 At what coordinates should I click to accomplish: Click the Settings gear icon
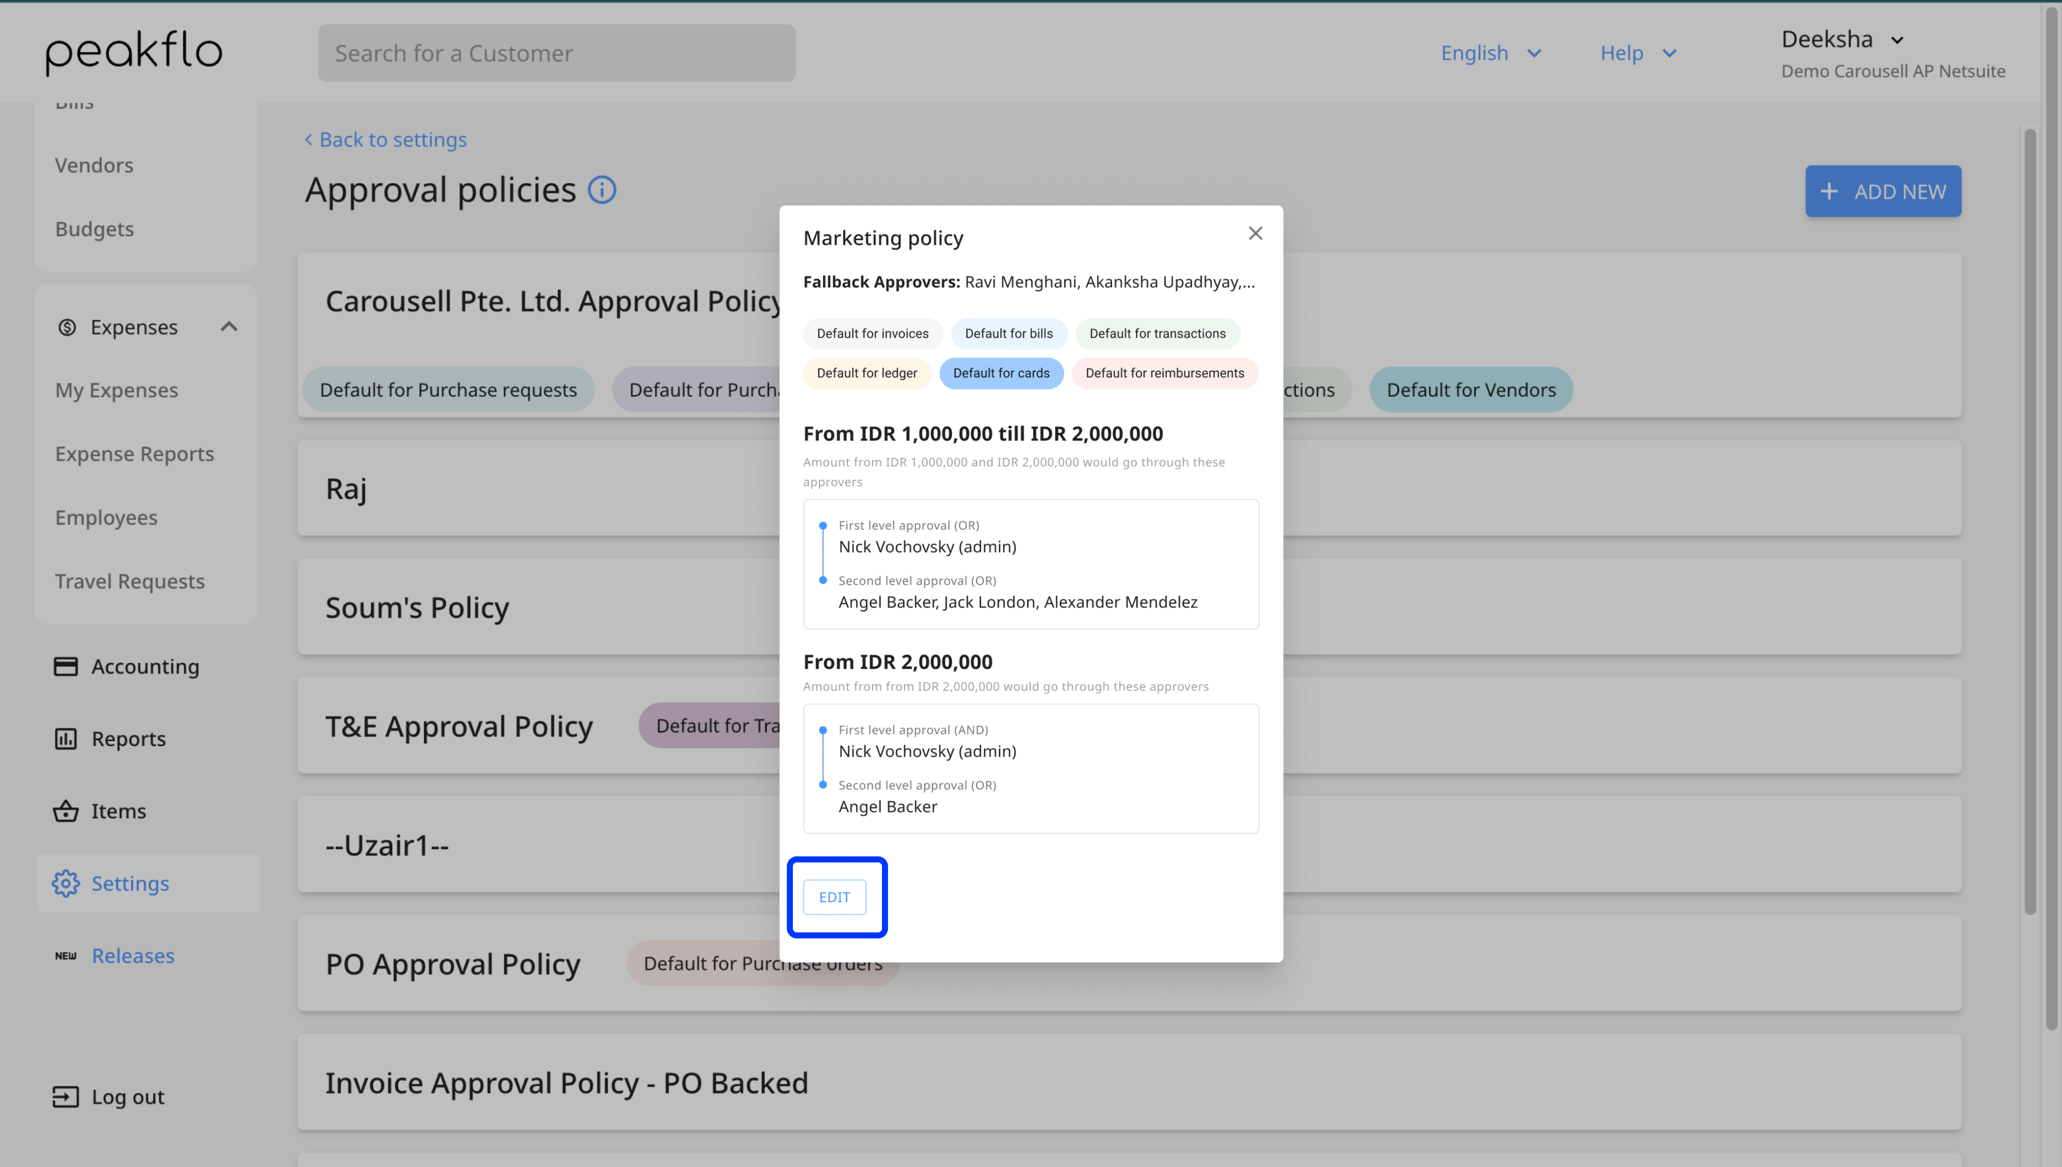pyautogui.click(x=66, y=883)
